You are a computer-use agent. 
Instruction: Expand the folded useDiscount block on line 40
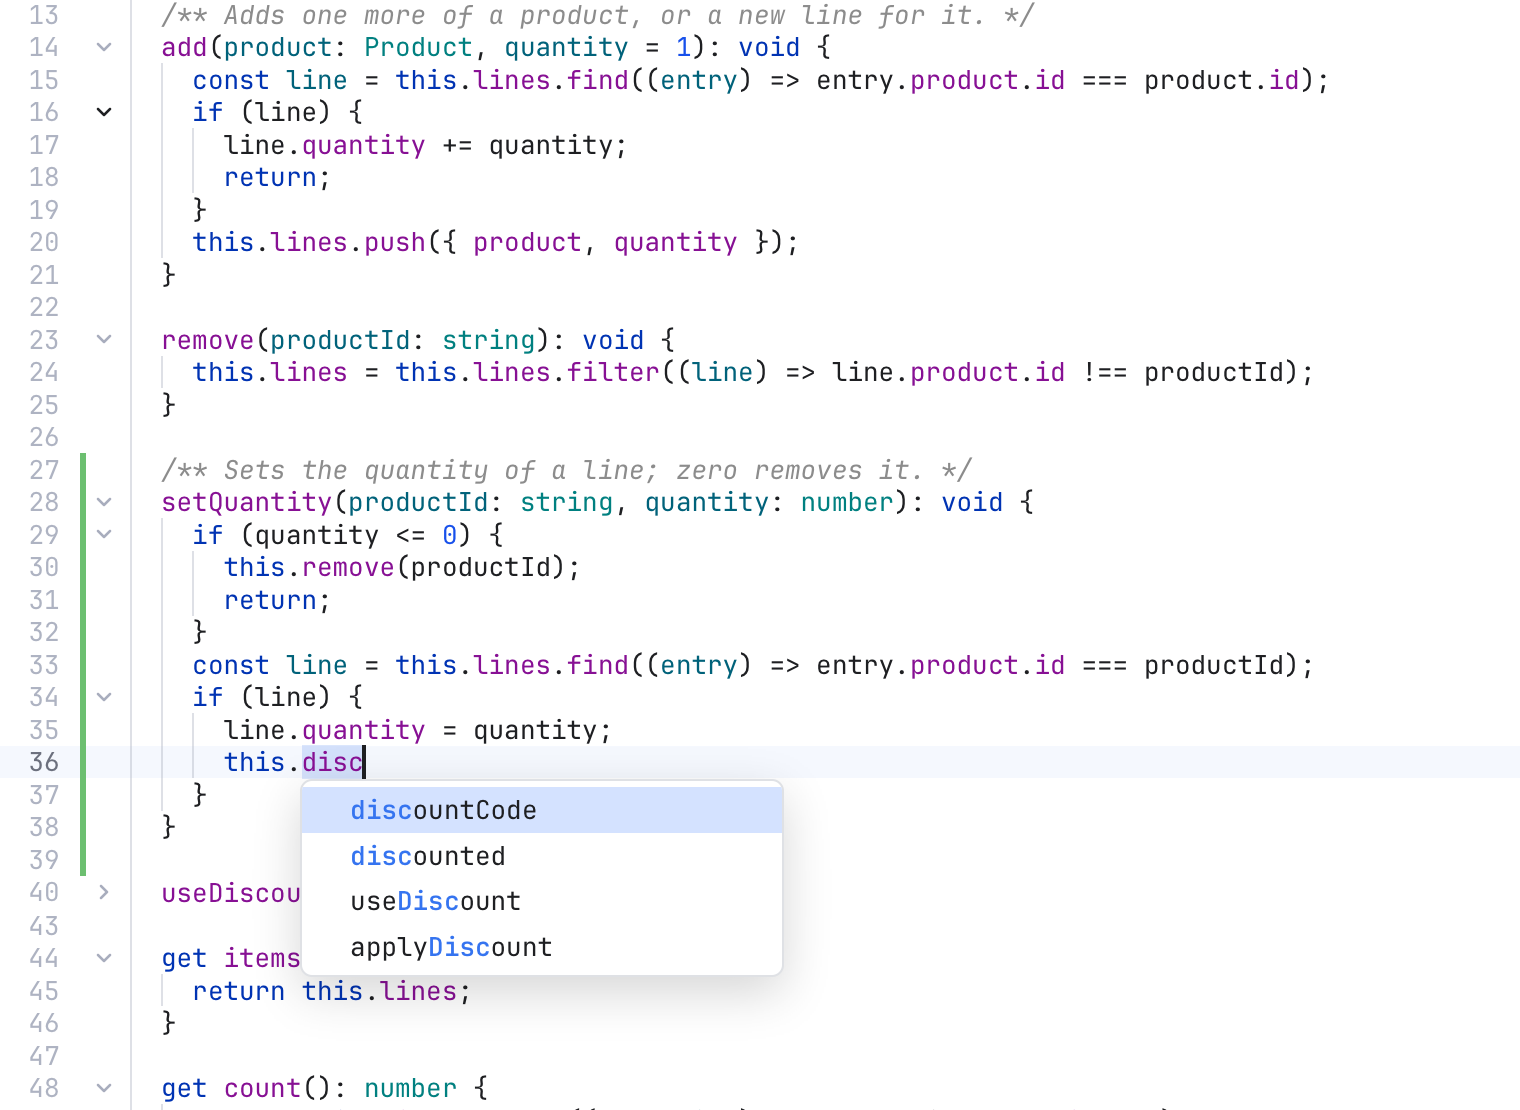(104, 892)
